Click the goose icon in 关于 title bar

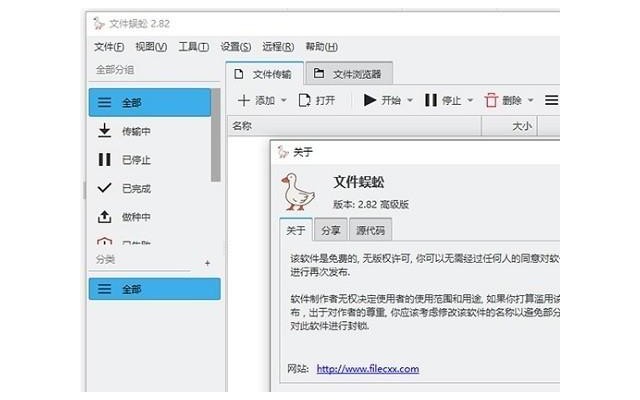coord(283,152)
